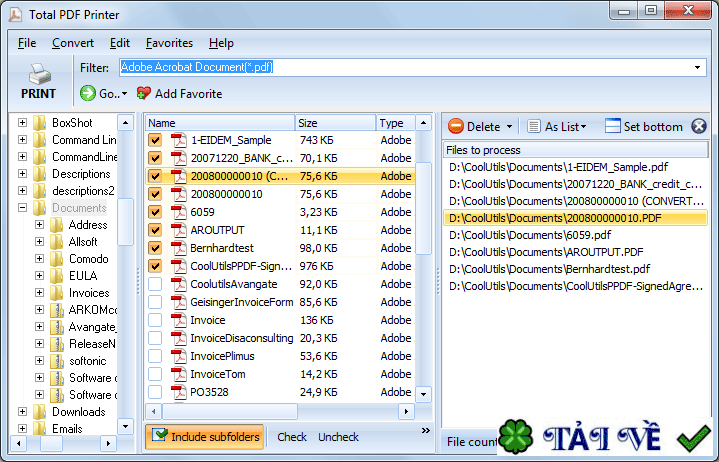Click the BoxShot folder icon
Image resolution: width=719 pixels, height=462 pixels.
click(40, 123)
